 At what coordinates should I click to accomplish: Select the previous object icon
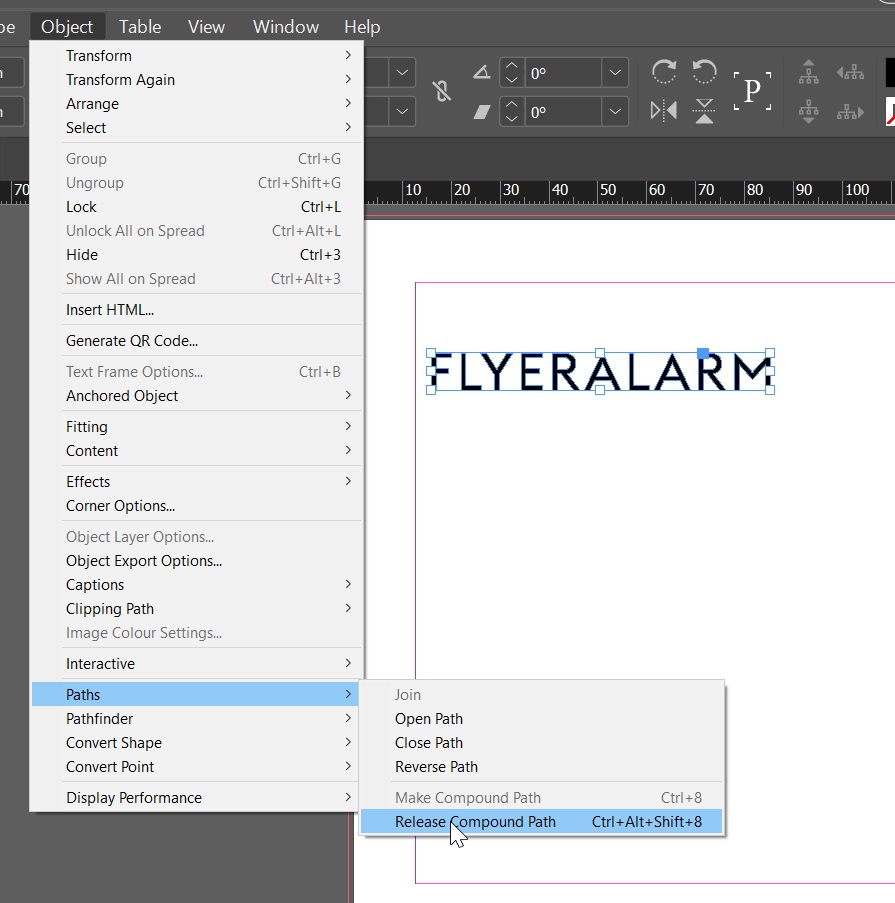tap(849, 71)
